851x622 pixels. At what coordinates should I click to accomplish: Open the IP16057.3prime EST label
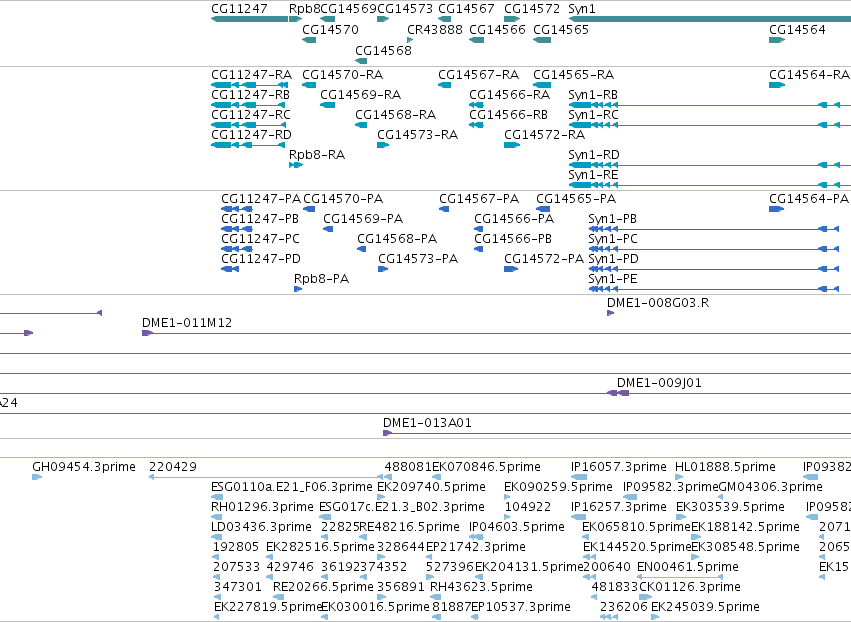coord(618,467)
